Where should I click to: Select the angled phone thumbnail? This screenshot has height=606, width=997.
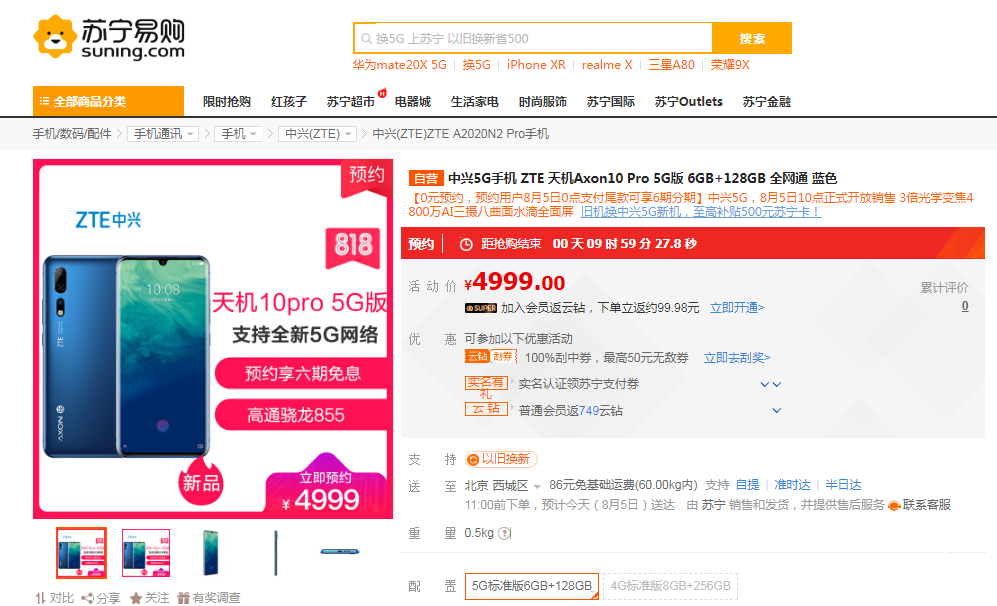pyautogui.click(x=211, y=553)
